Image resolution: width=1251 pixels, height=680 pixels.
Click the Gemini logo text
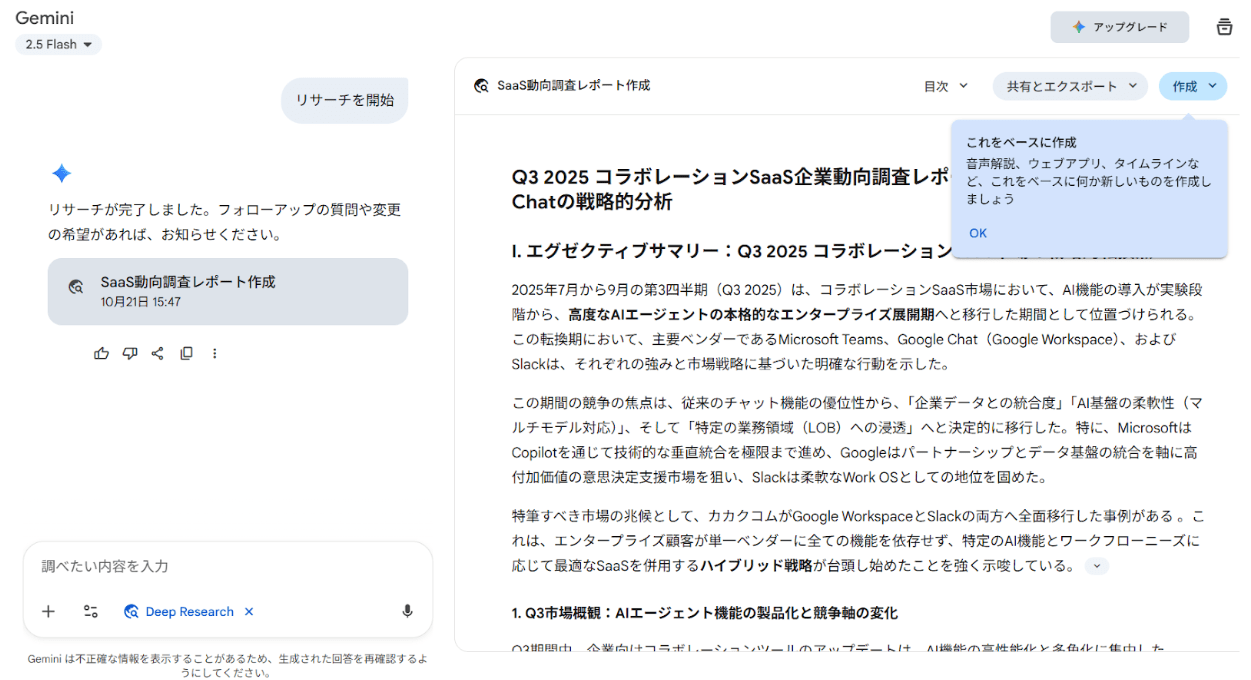[x=44, y=17]
